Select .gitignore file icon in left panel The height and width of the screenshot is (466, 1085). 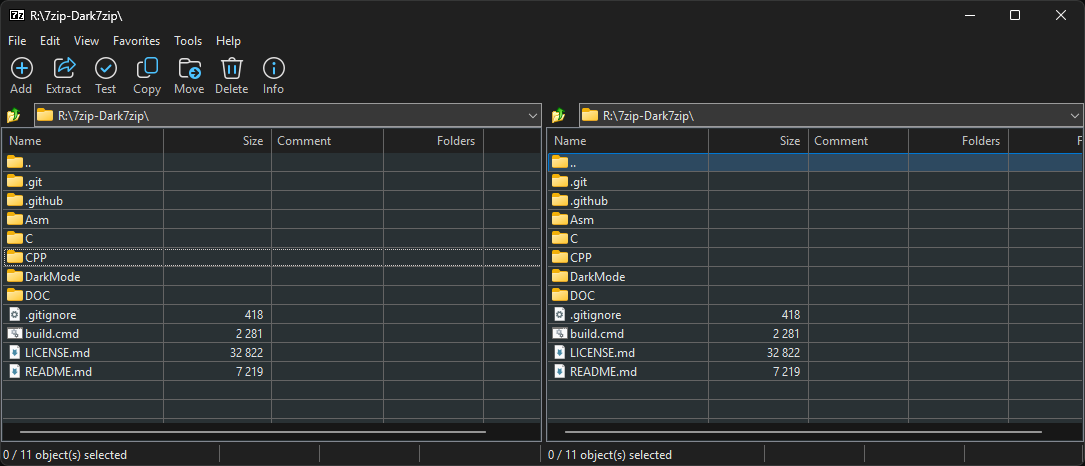(15, 314)
